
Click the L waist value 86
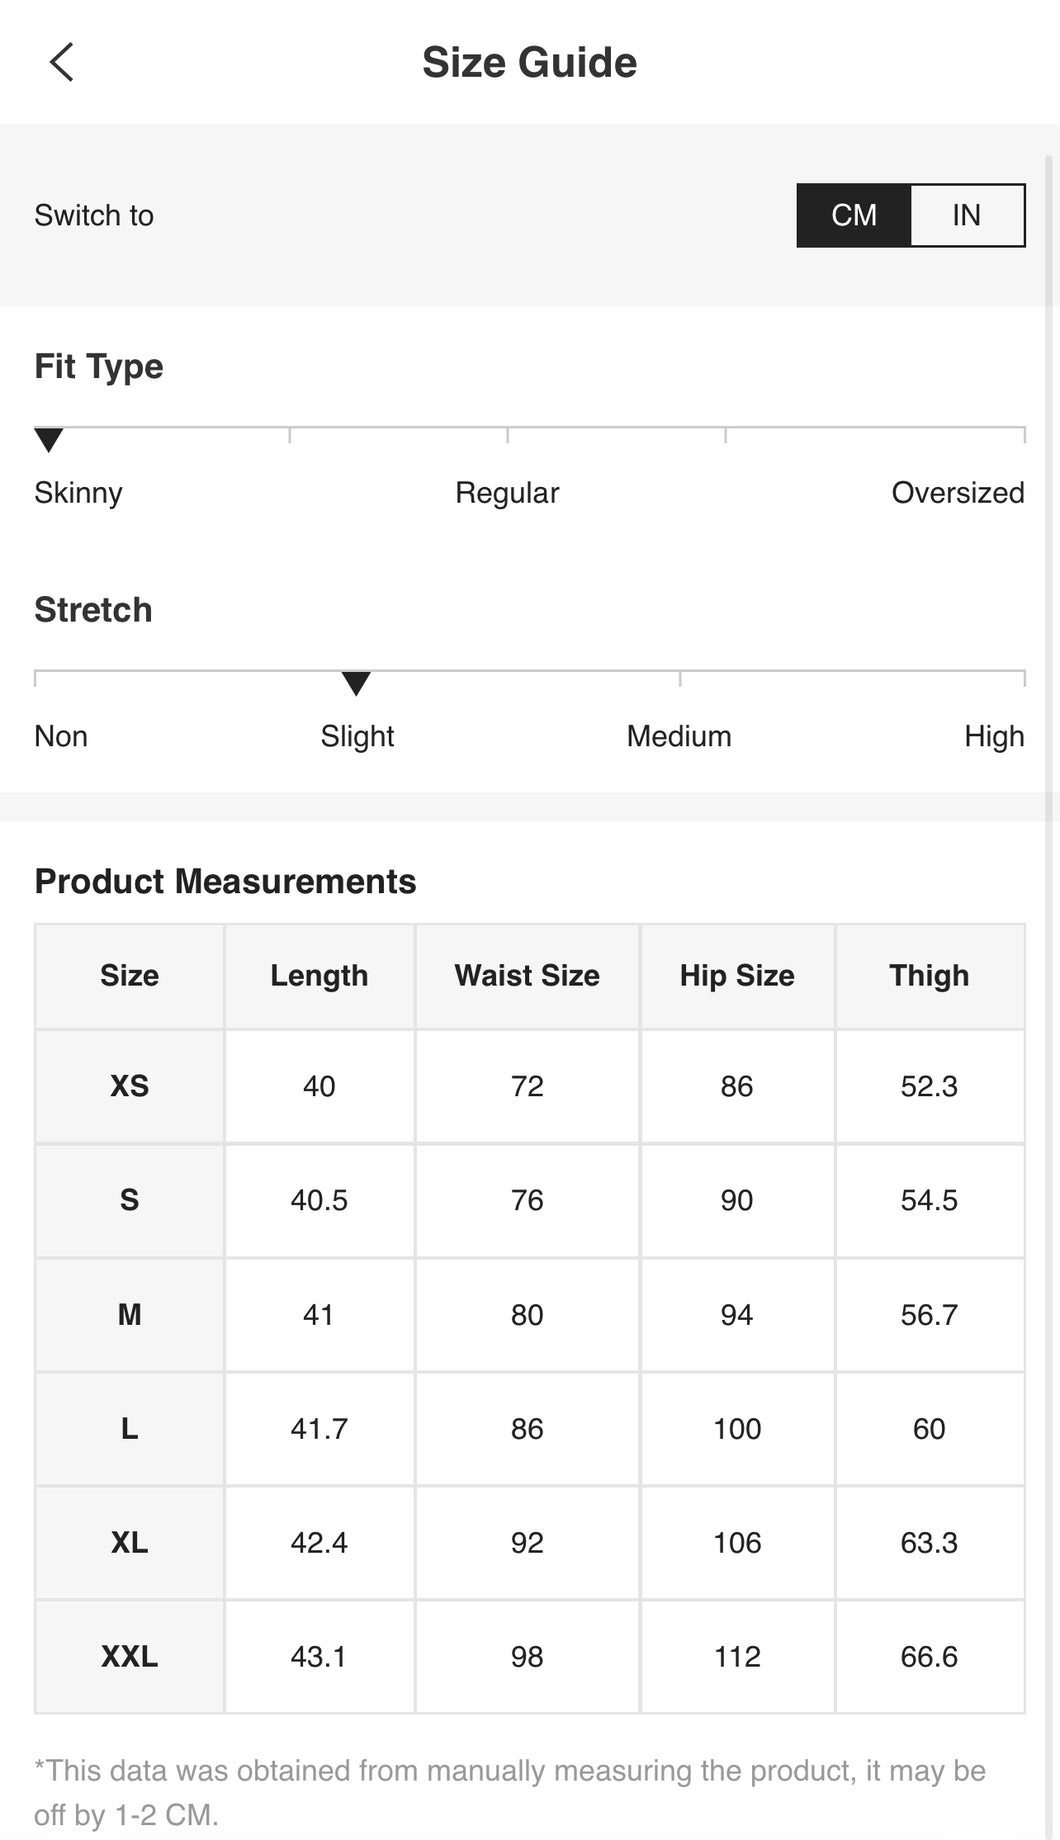tap(527, 1429)
